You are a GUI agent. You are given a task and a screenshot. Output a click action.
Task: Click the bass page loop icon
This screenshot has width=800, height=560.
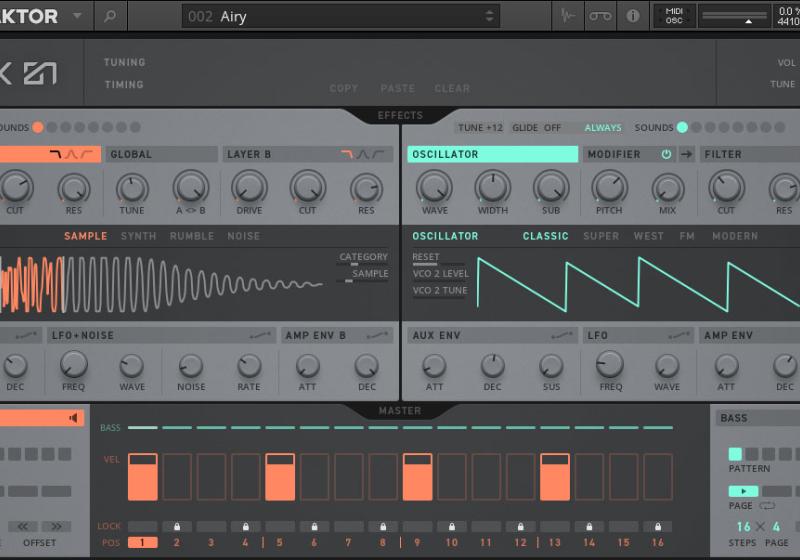(767, 505)
